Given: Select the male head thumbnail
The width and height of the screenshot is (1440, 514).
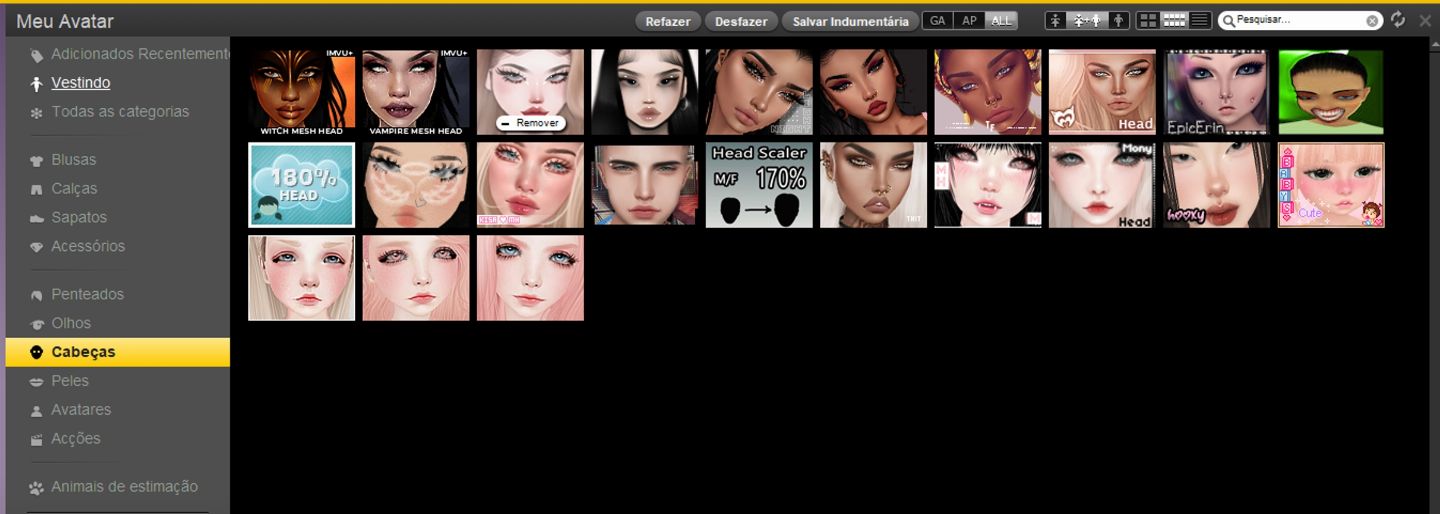Looking at the screenshot, I should 645,185.
